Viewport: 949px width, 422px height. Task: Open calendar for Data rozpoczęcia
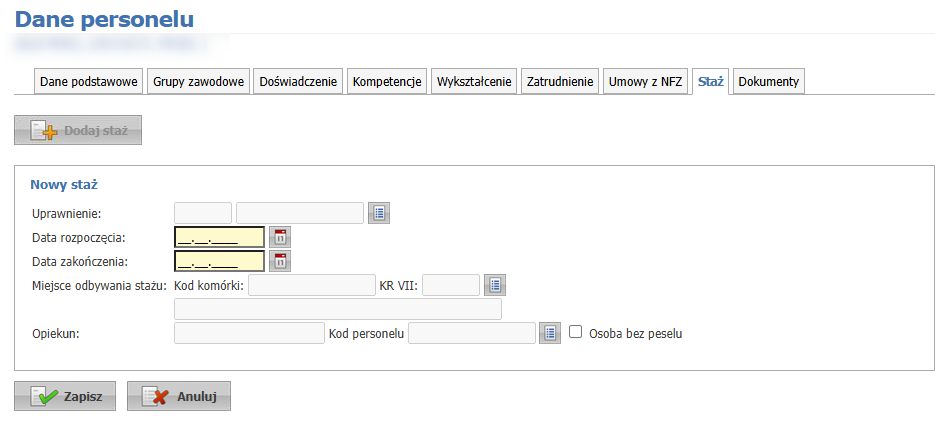[280, 237]
